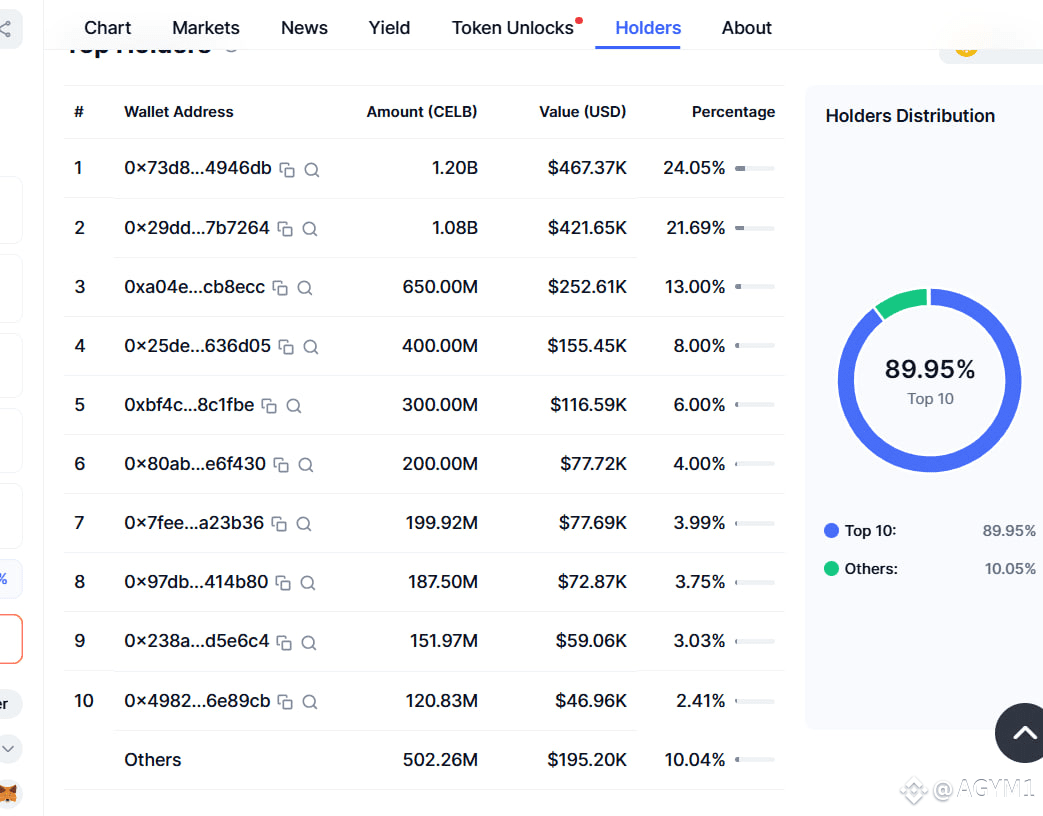The image size is (1043, 816).
Task: Switch to the Chart tab
Action: tap(107, 28)
